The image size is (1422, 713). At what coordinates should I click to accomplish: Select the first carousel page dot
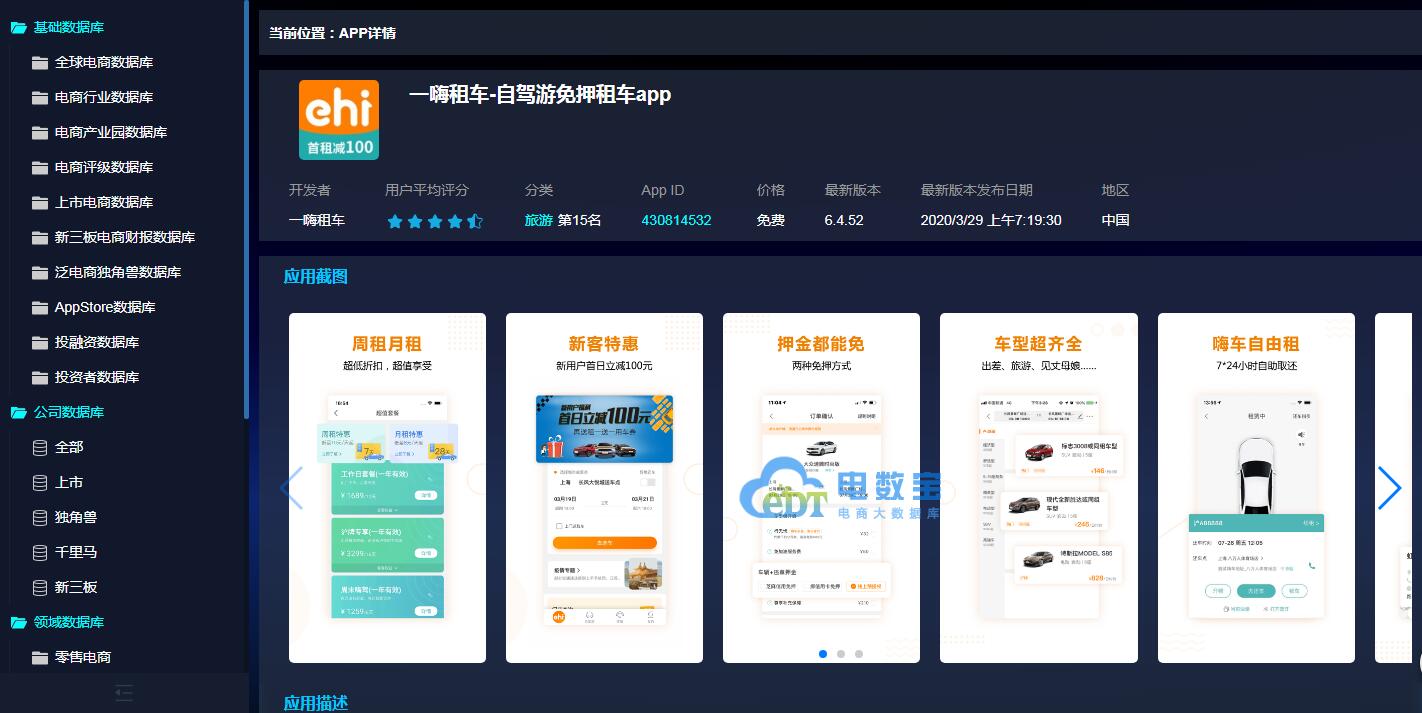[823, 654]
